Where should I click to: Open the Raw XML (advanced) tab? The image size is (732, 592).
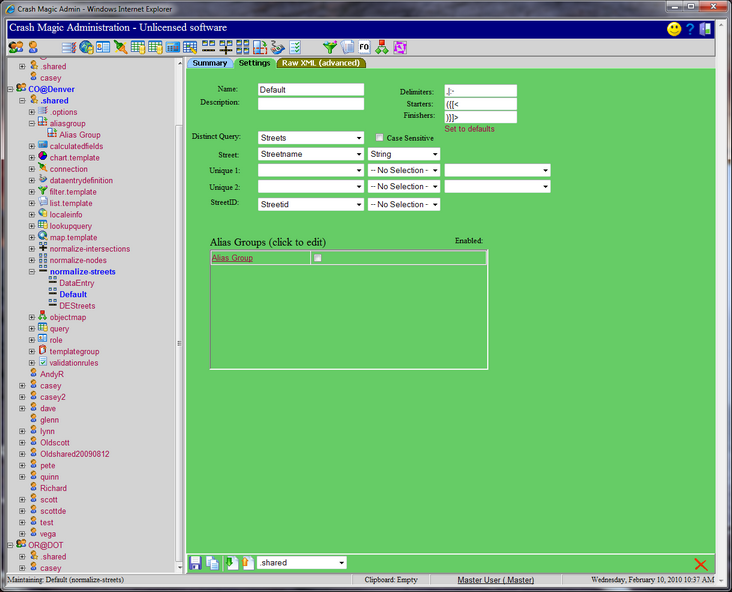(320, 63)
